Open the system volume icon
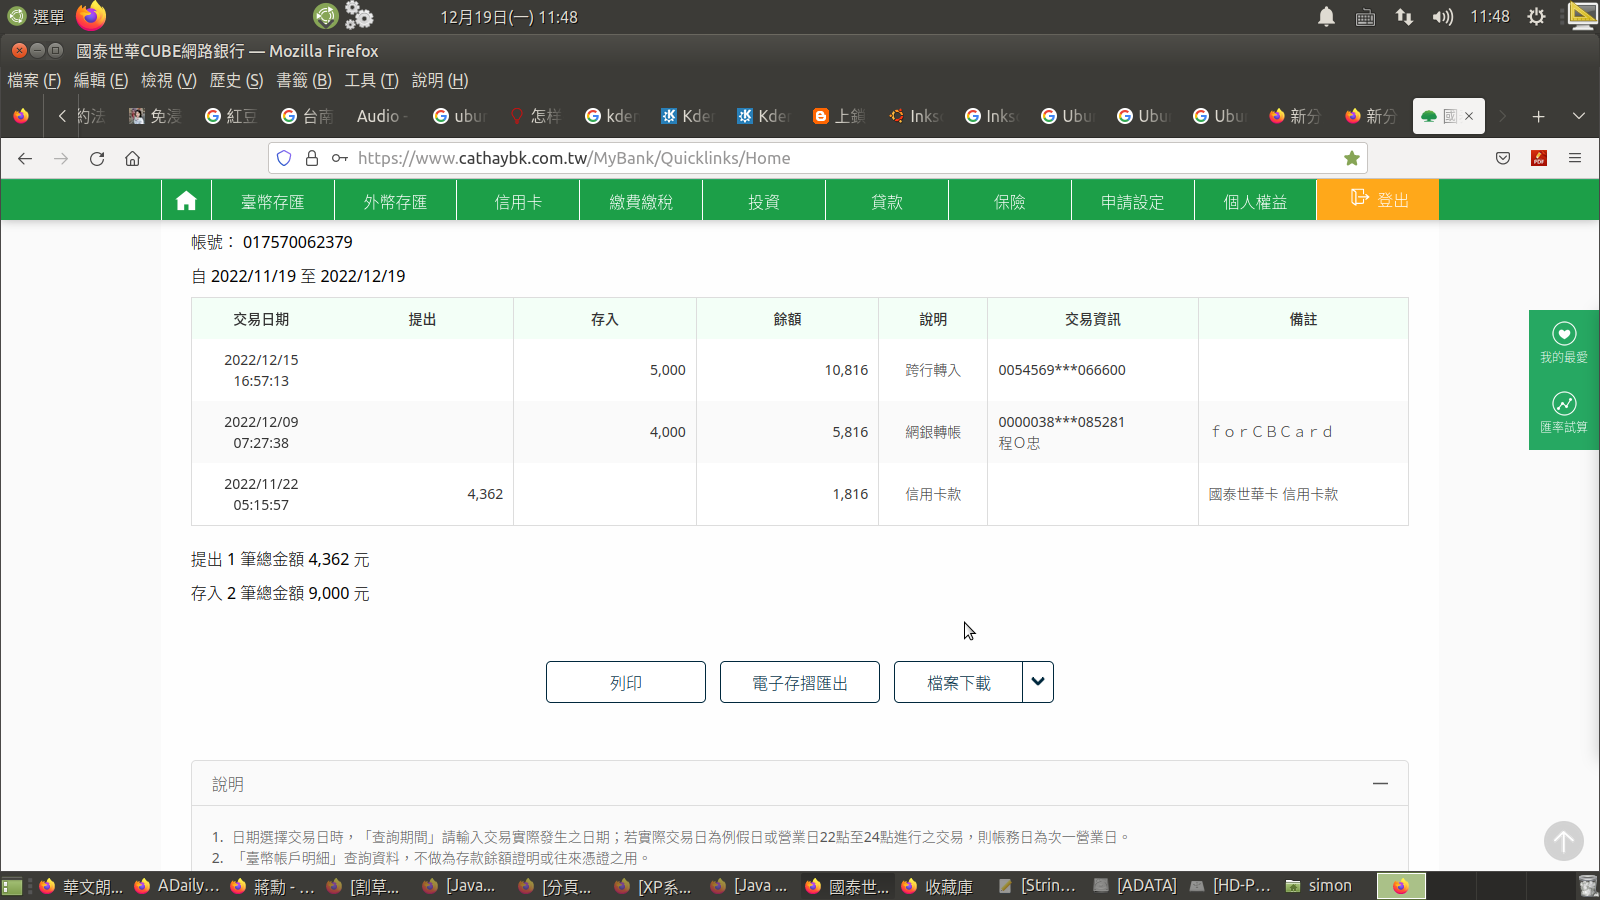 [x=1442, y=16]
